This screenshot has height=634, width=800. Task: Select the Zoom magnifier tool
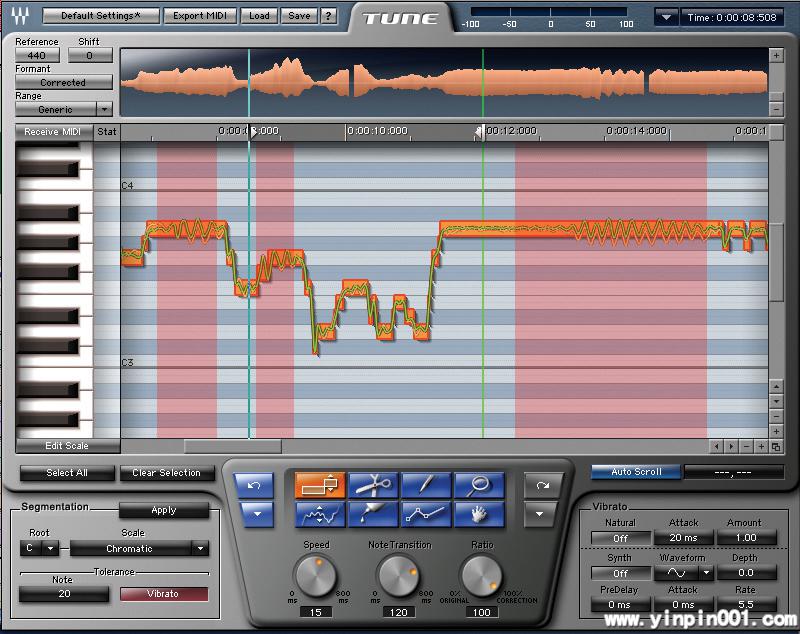click(x=479, y=485)
